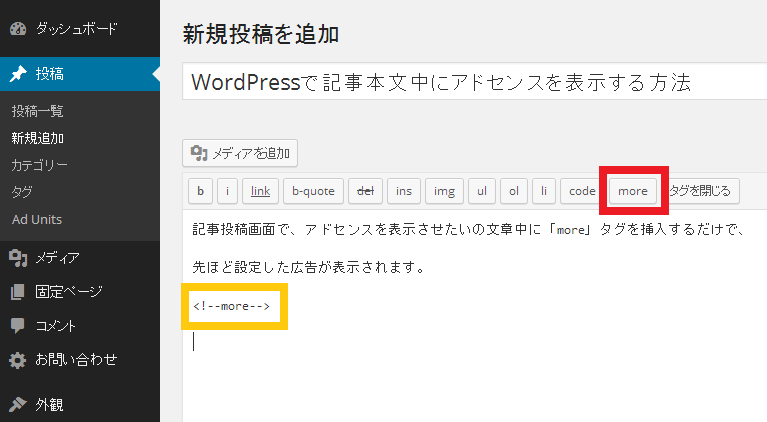Open the 投稿 menu
767x422 pixels.
[x=80, y=74]
